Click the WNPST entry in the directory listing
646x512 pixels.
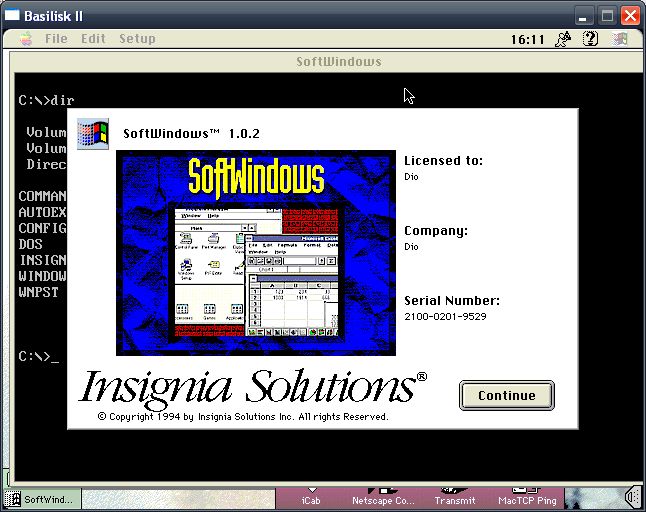coord(38,292)
